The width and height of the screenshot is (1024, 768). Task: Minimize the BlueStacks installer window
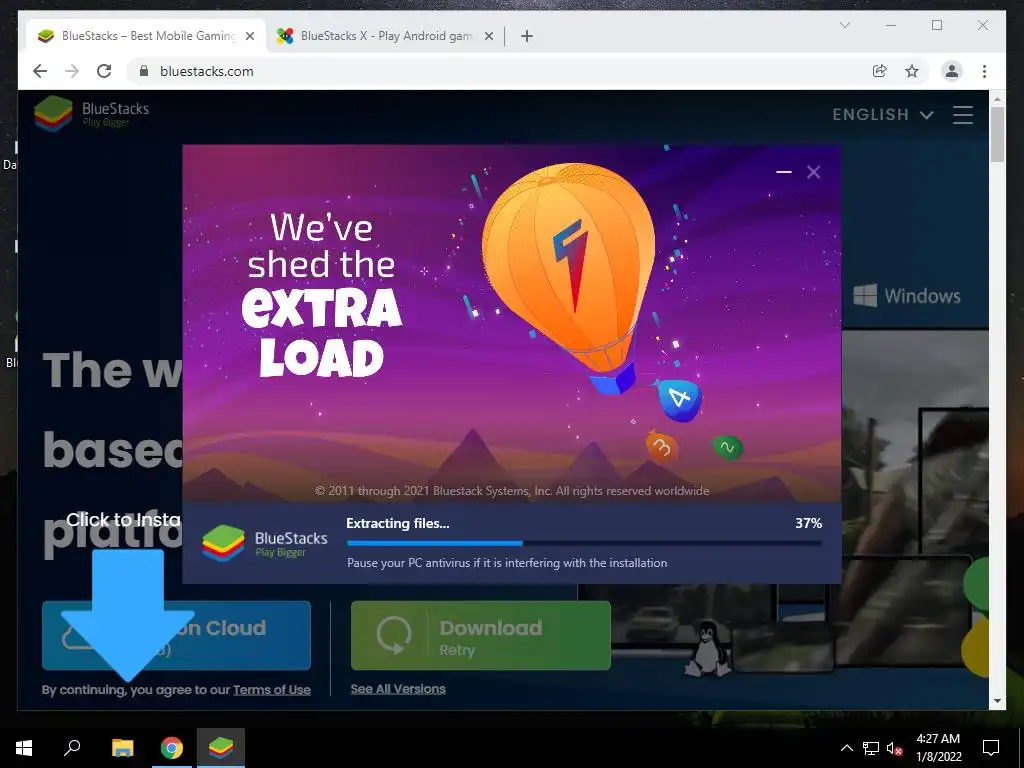click(784, 172)
